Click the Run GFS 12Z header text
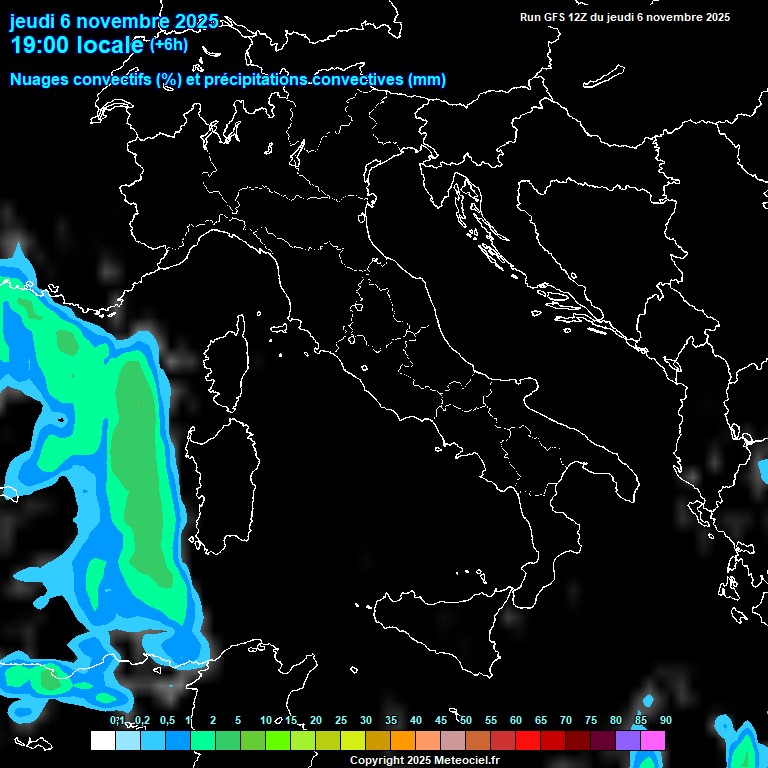This screenshot has height=768, width=768. click(625, 17)
